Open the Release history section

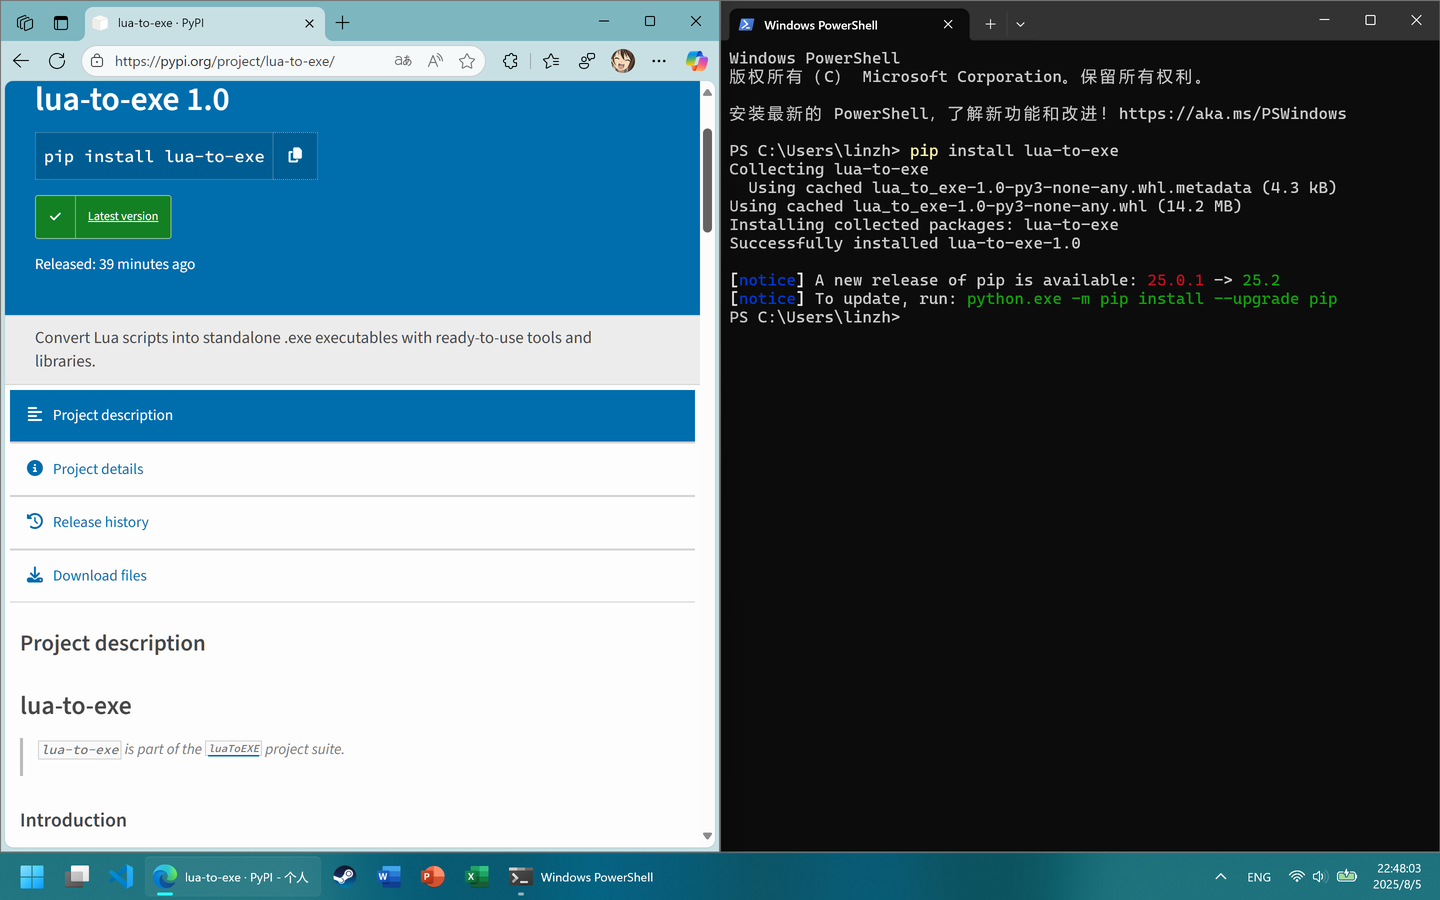(x=352, y=522)
